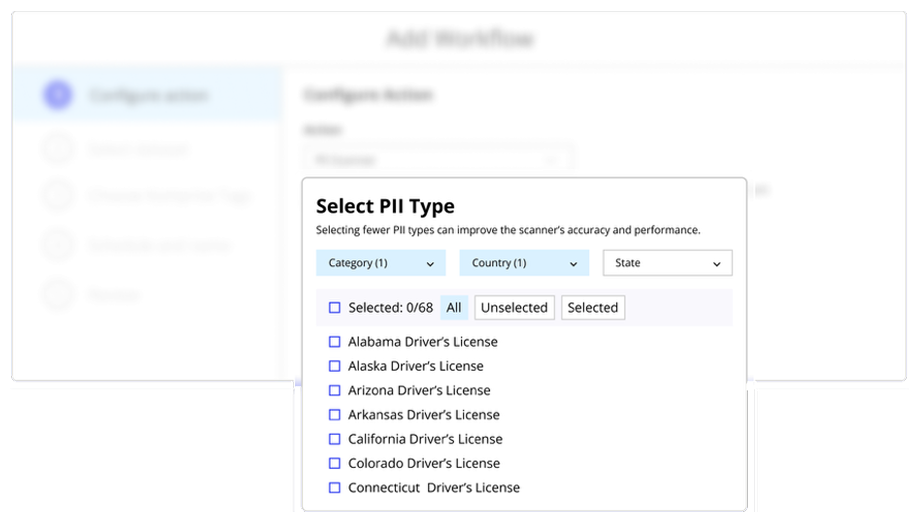Expand the Country (1) filter dropdown

[x=523, y=263]
